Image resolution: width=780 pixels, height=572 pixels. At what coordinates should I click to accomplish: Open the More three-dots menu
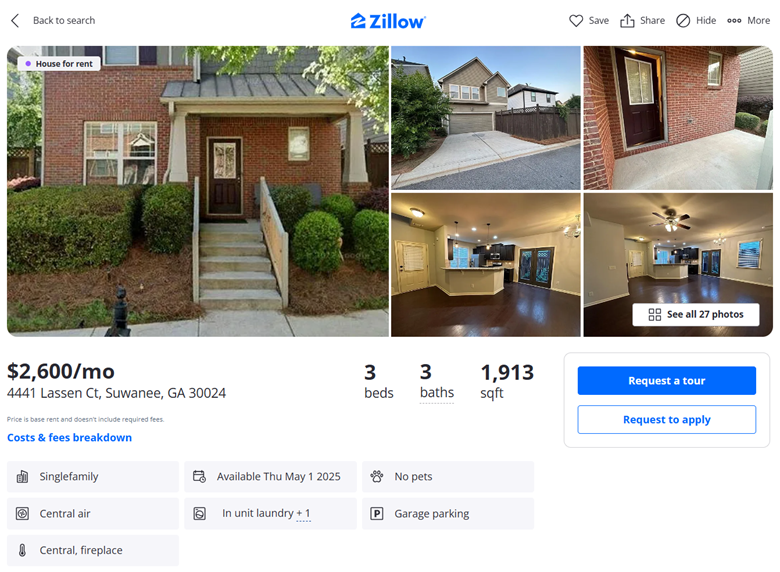[734, 20]
